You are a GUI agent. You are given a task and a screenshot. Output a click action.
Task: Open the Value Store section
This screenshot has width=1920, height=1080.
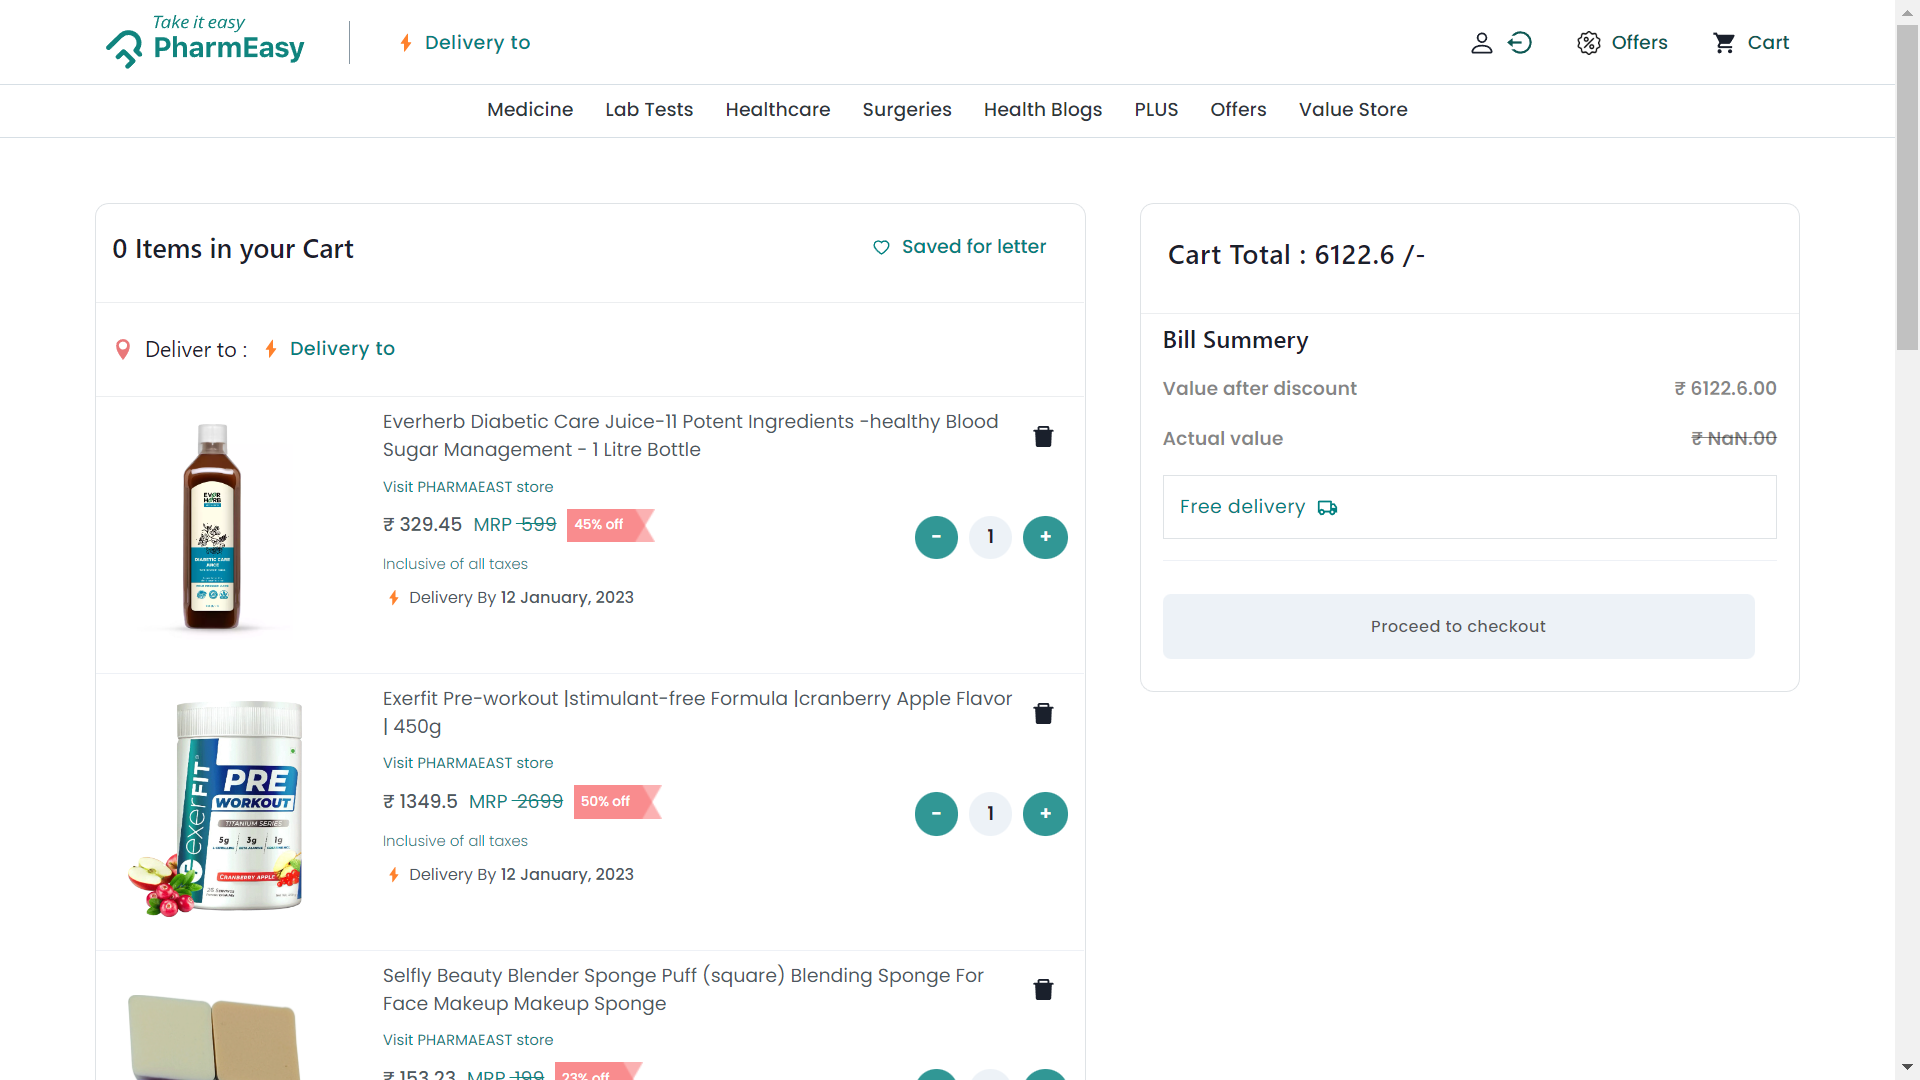click(x=1353, y=110)
